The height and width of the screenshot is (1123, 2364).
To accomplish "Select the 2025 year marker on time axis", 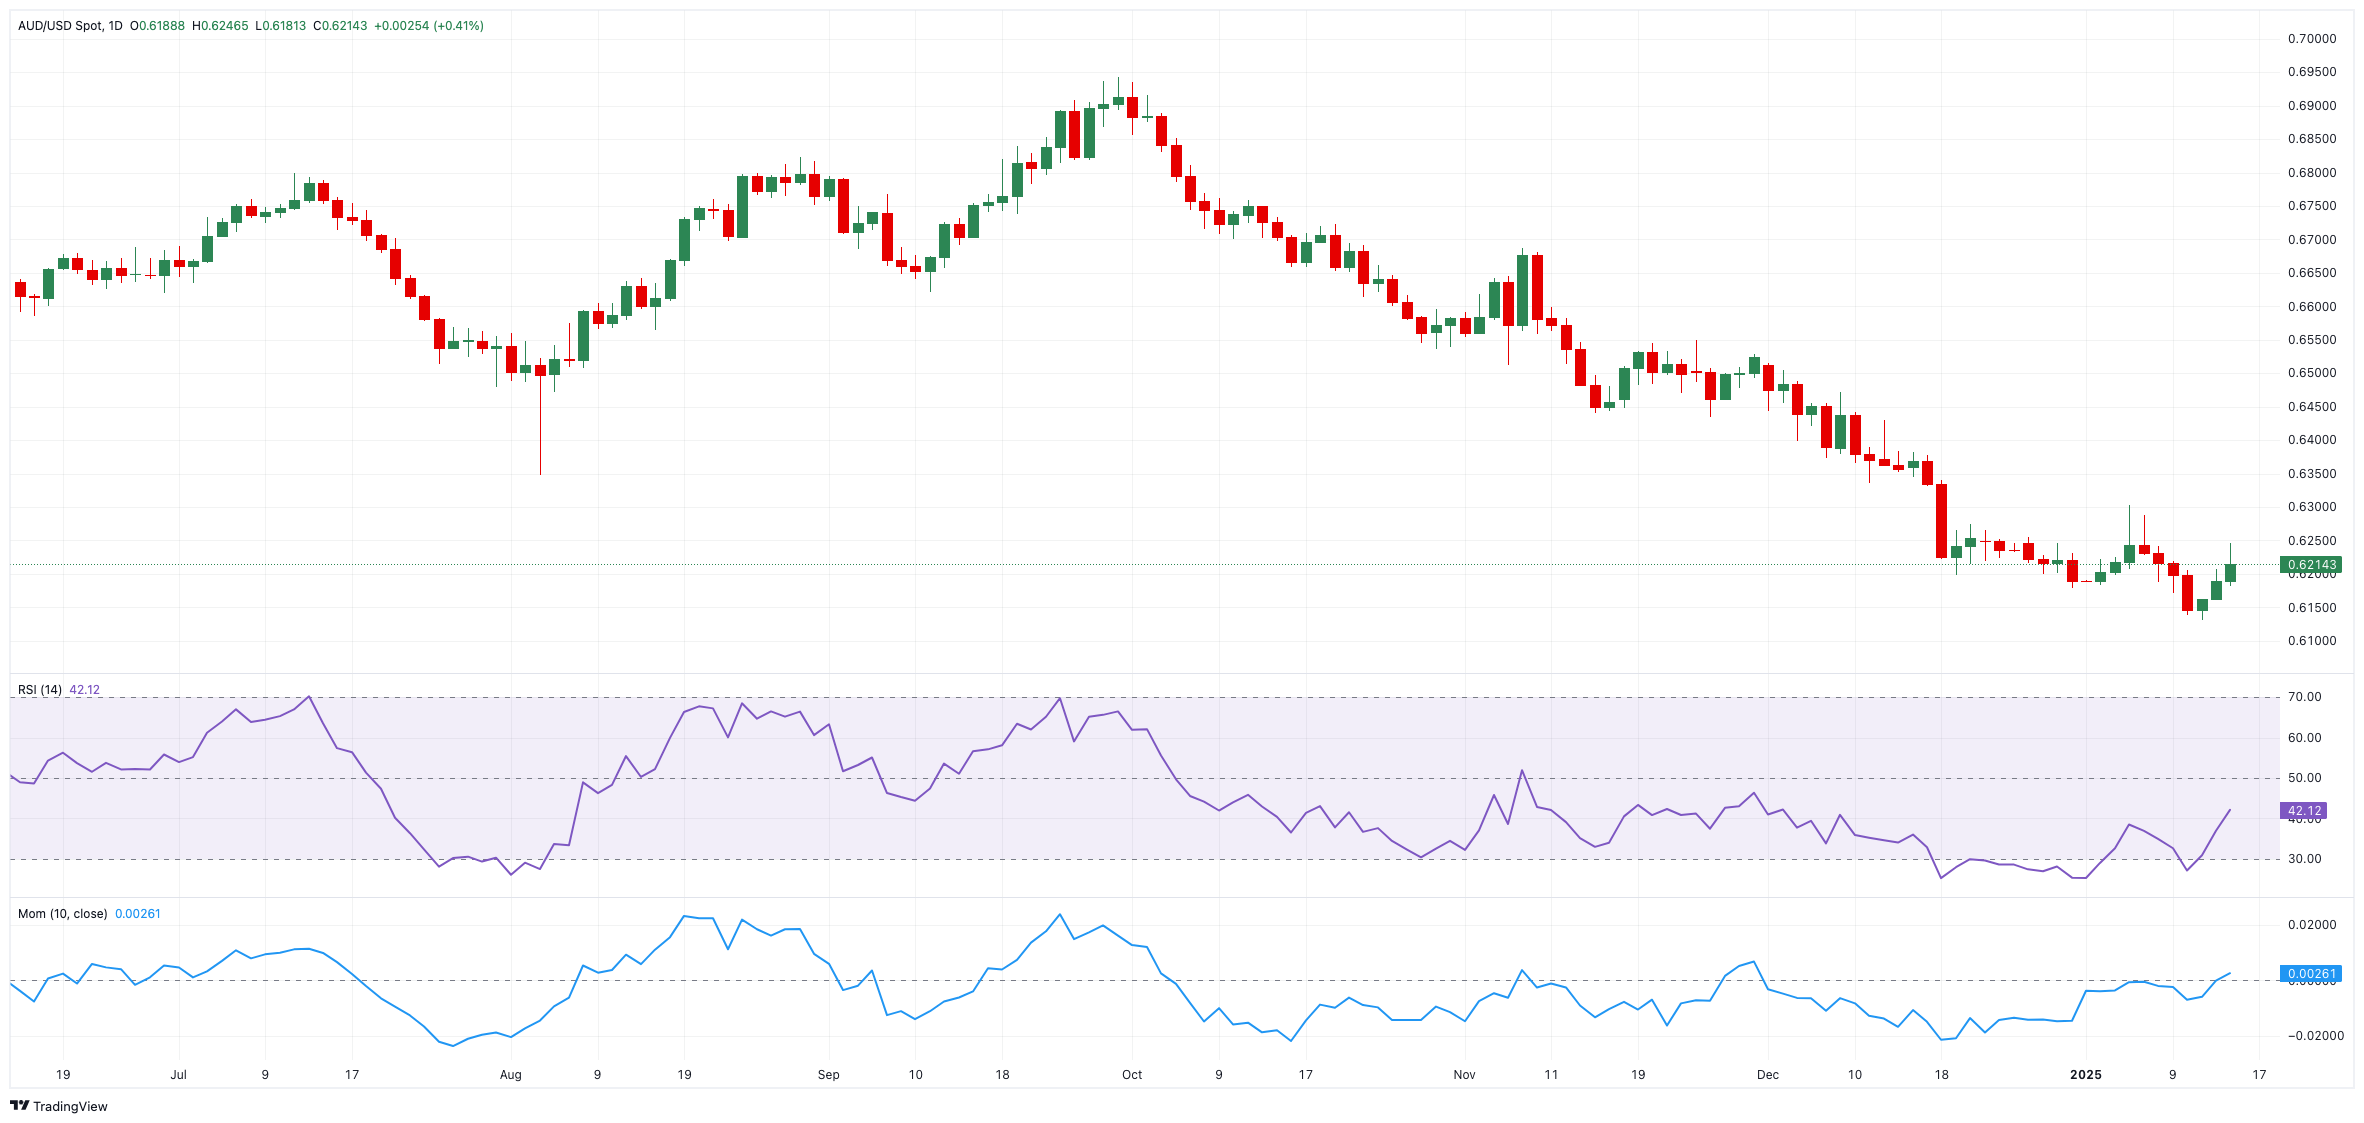I will [x=2085, y=1075].
